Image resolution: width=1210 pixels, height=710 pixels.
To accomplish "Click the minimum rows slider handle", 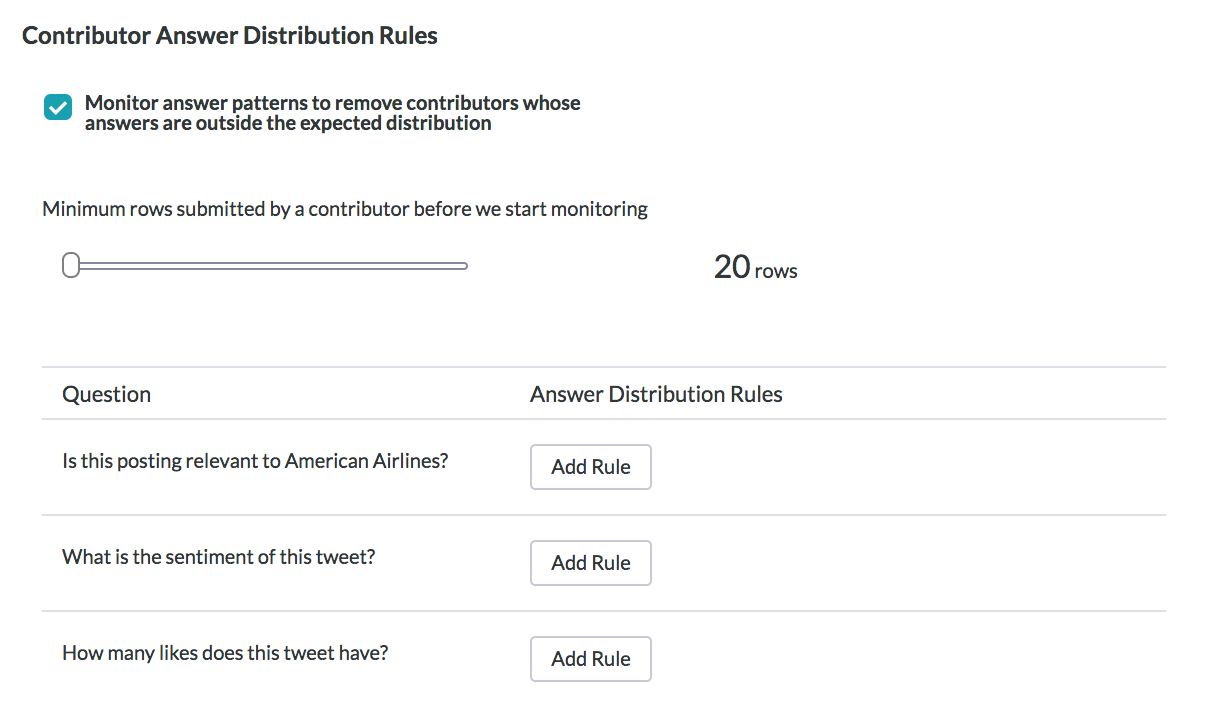I will [70, 265].
